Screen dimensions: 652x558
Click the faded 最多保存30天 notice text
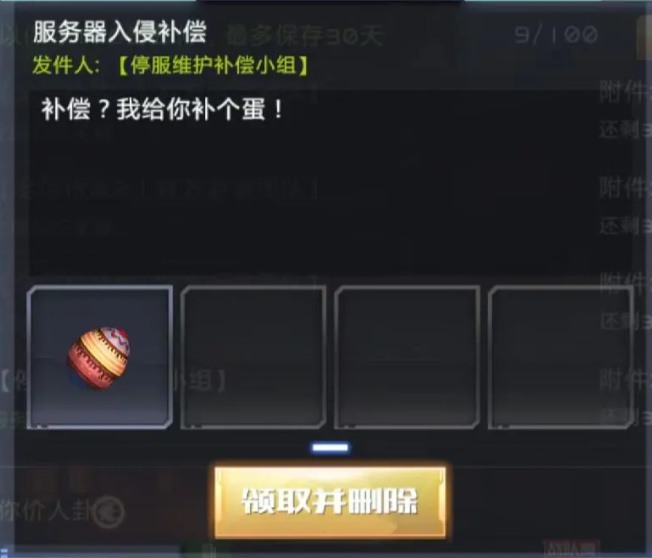[x=304, y=36]
